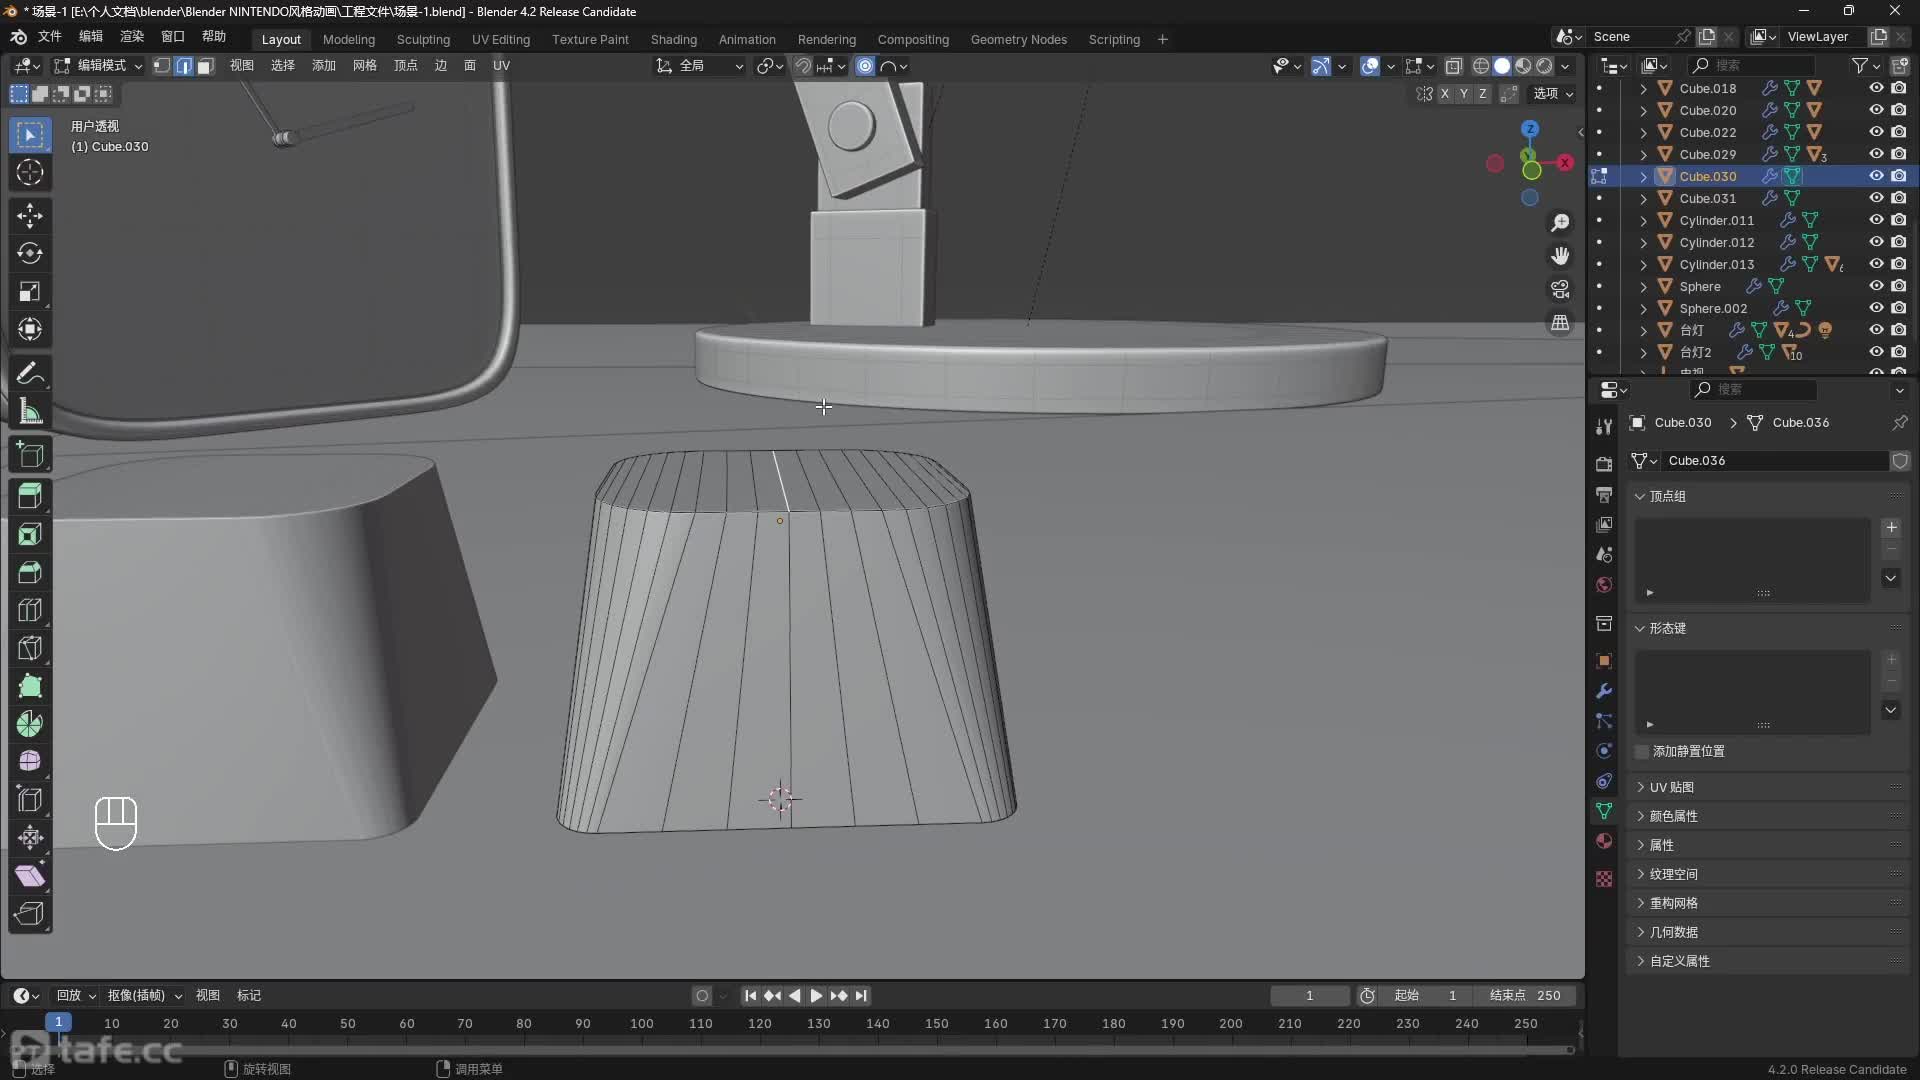Hide Cube.018 in viewport
This screenshot has height=1080, width=1920.
pos(1876,88)
